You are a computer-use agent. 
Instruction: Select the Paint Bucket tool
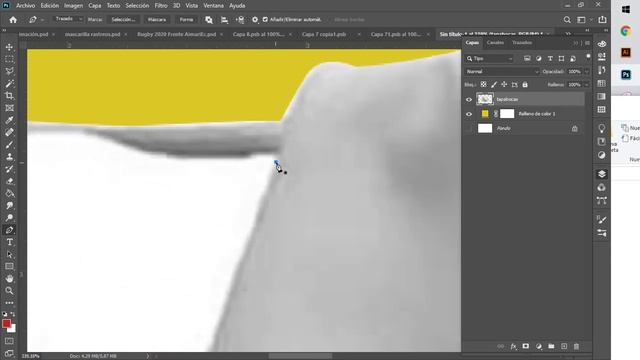point(9,193)
